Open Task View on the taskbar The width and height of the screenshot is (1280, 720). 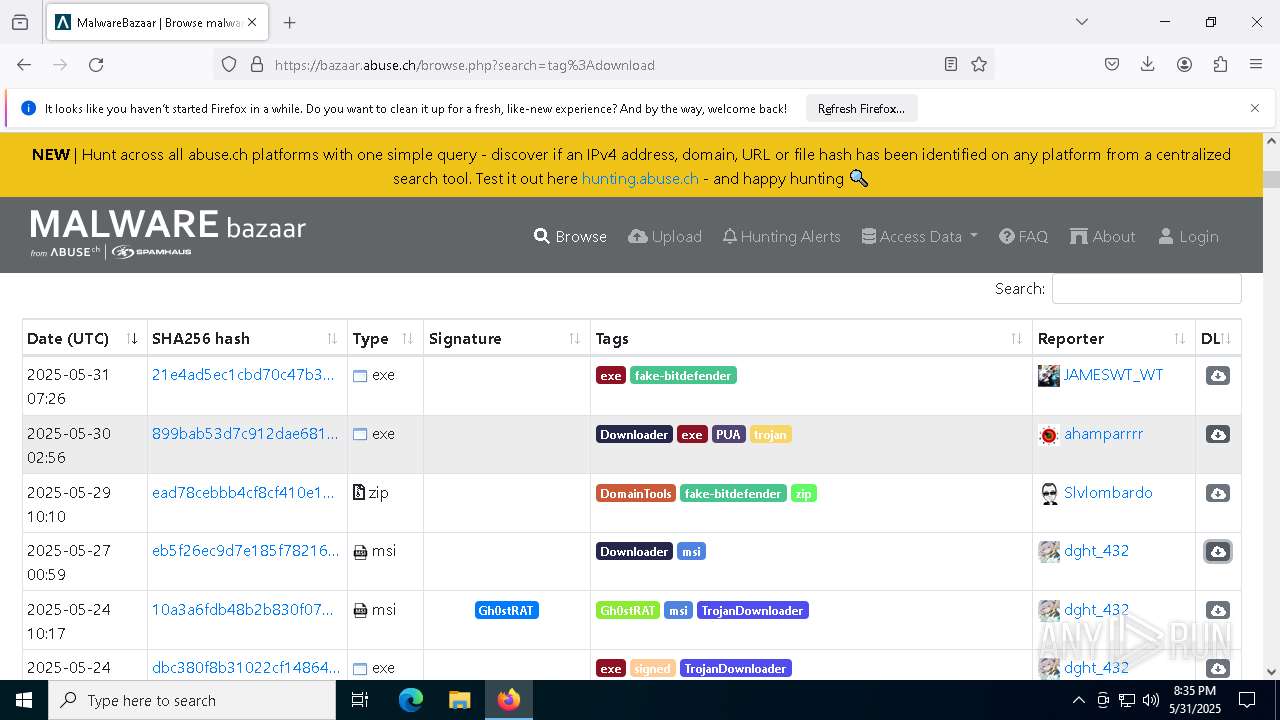(360, 700)
